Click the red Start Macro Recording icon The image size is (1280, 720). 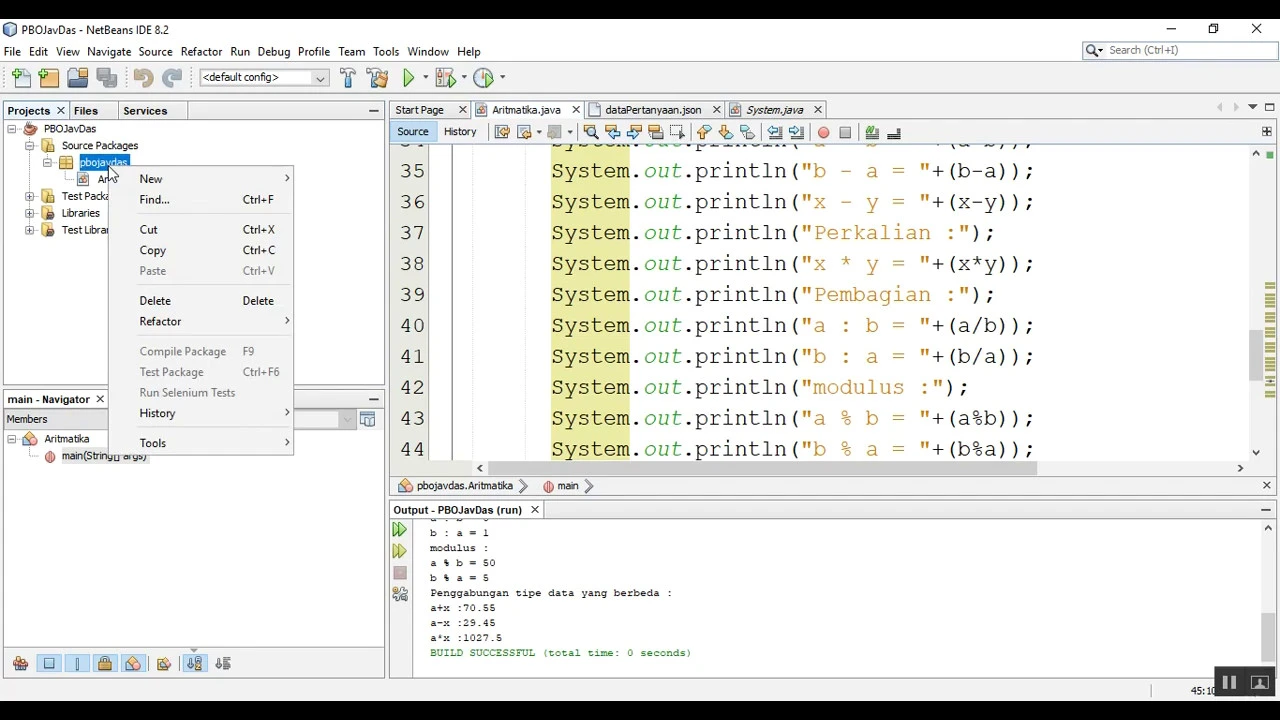point(823,132)
